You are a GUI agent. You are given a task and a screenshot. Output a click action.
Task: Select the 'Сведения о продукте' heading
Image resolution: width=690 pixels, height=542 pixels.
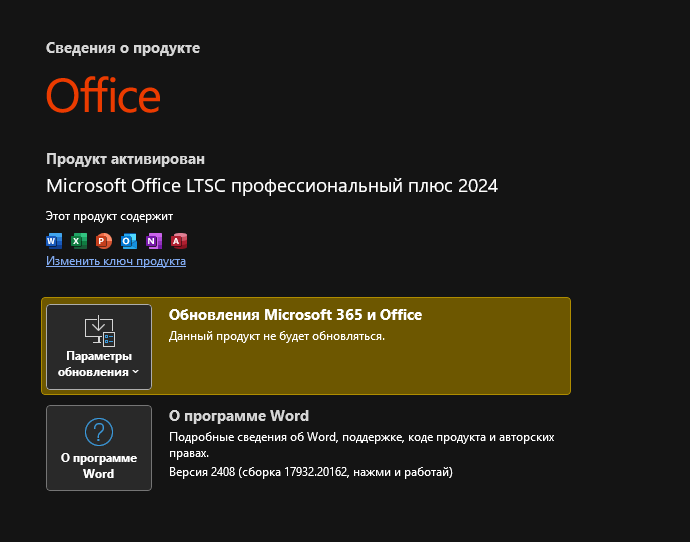pyautogui.click(x=123, y=48)
